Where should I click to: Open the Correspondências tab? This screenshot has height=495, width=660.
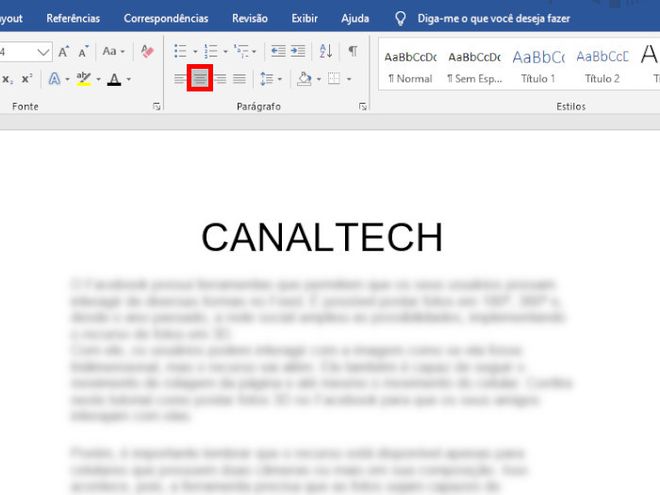(x=166, y=19)
